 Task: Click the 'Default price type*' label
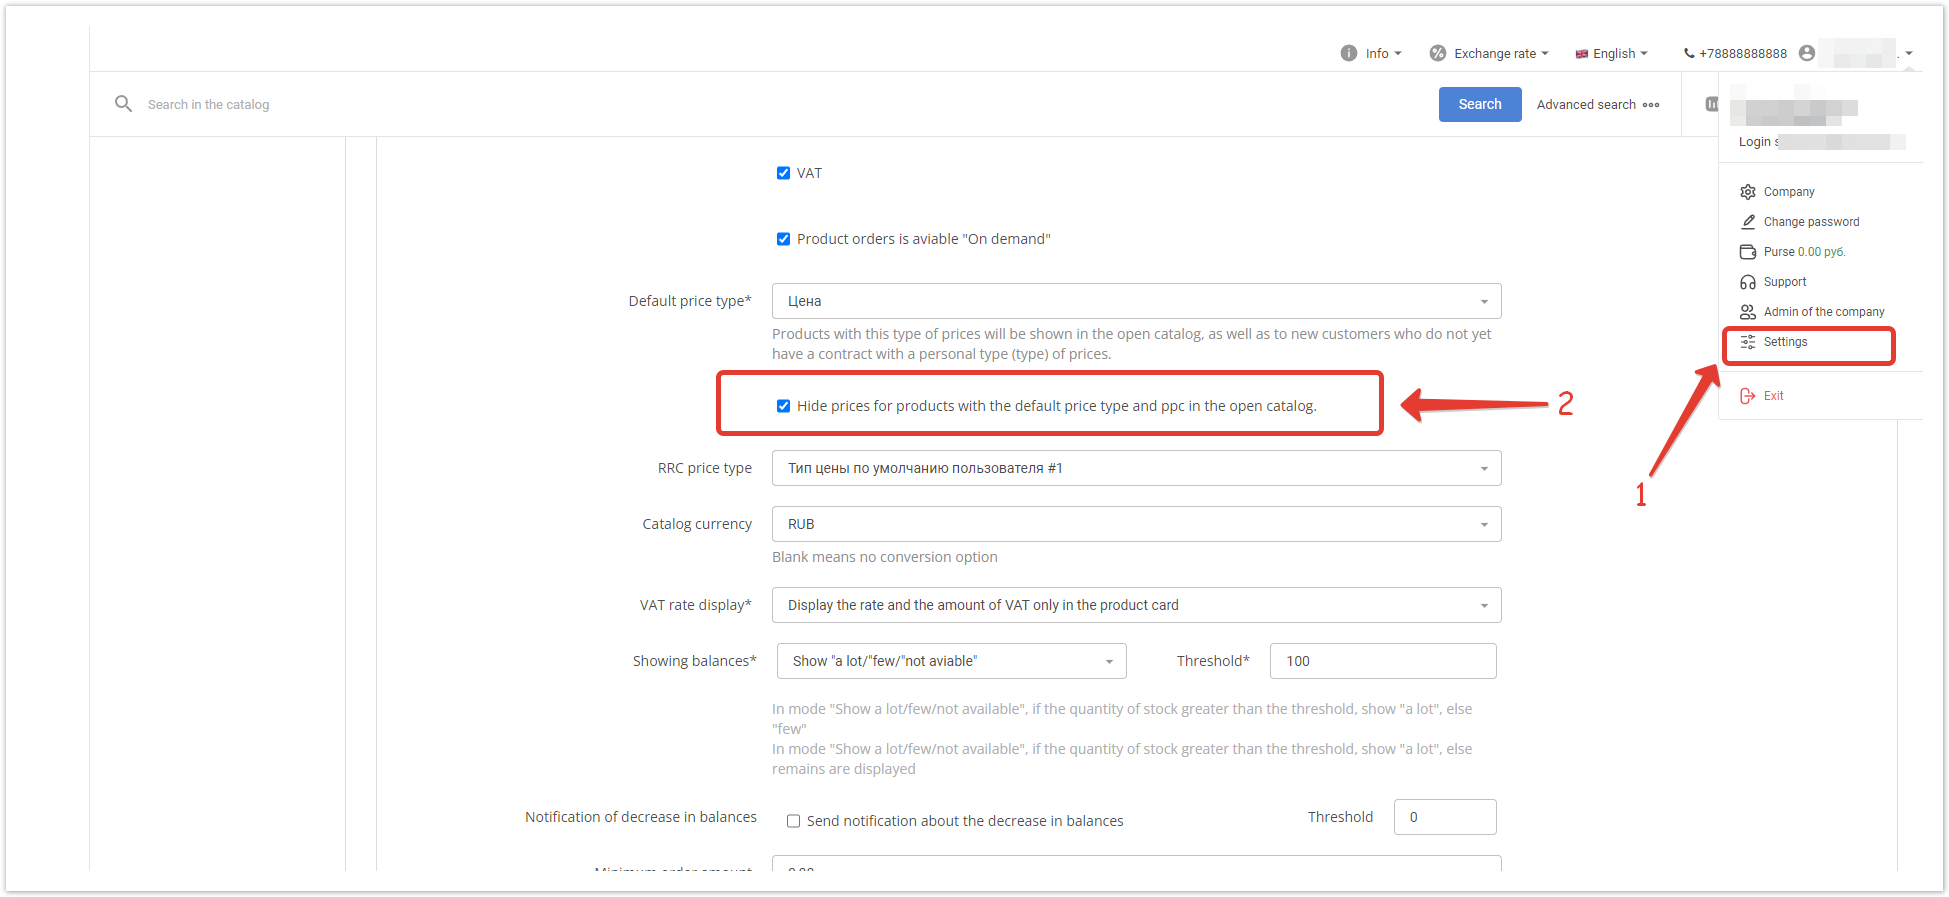coord(690,301)
